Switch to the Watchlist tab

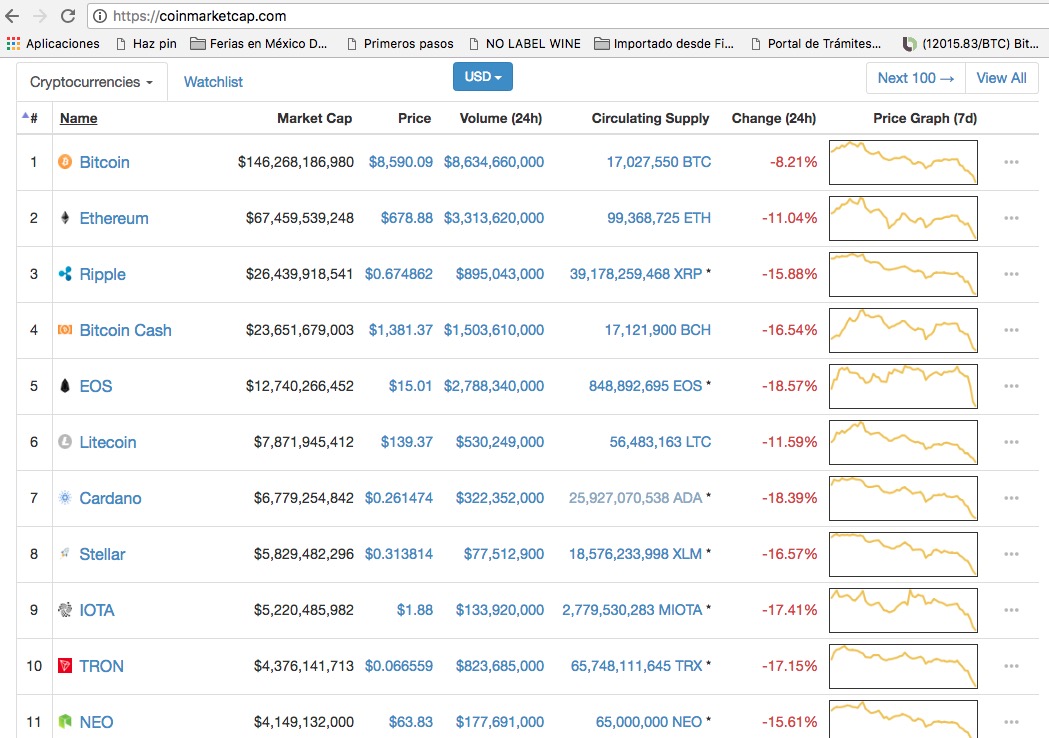point(213,82)
